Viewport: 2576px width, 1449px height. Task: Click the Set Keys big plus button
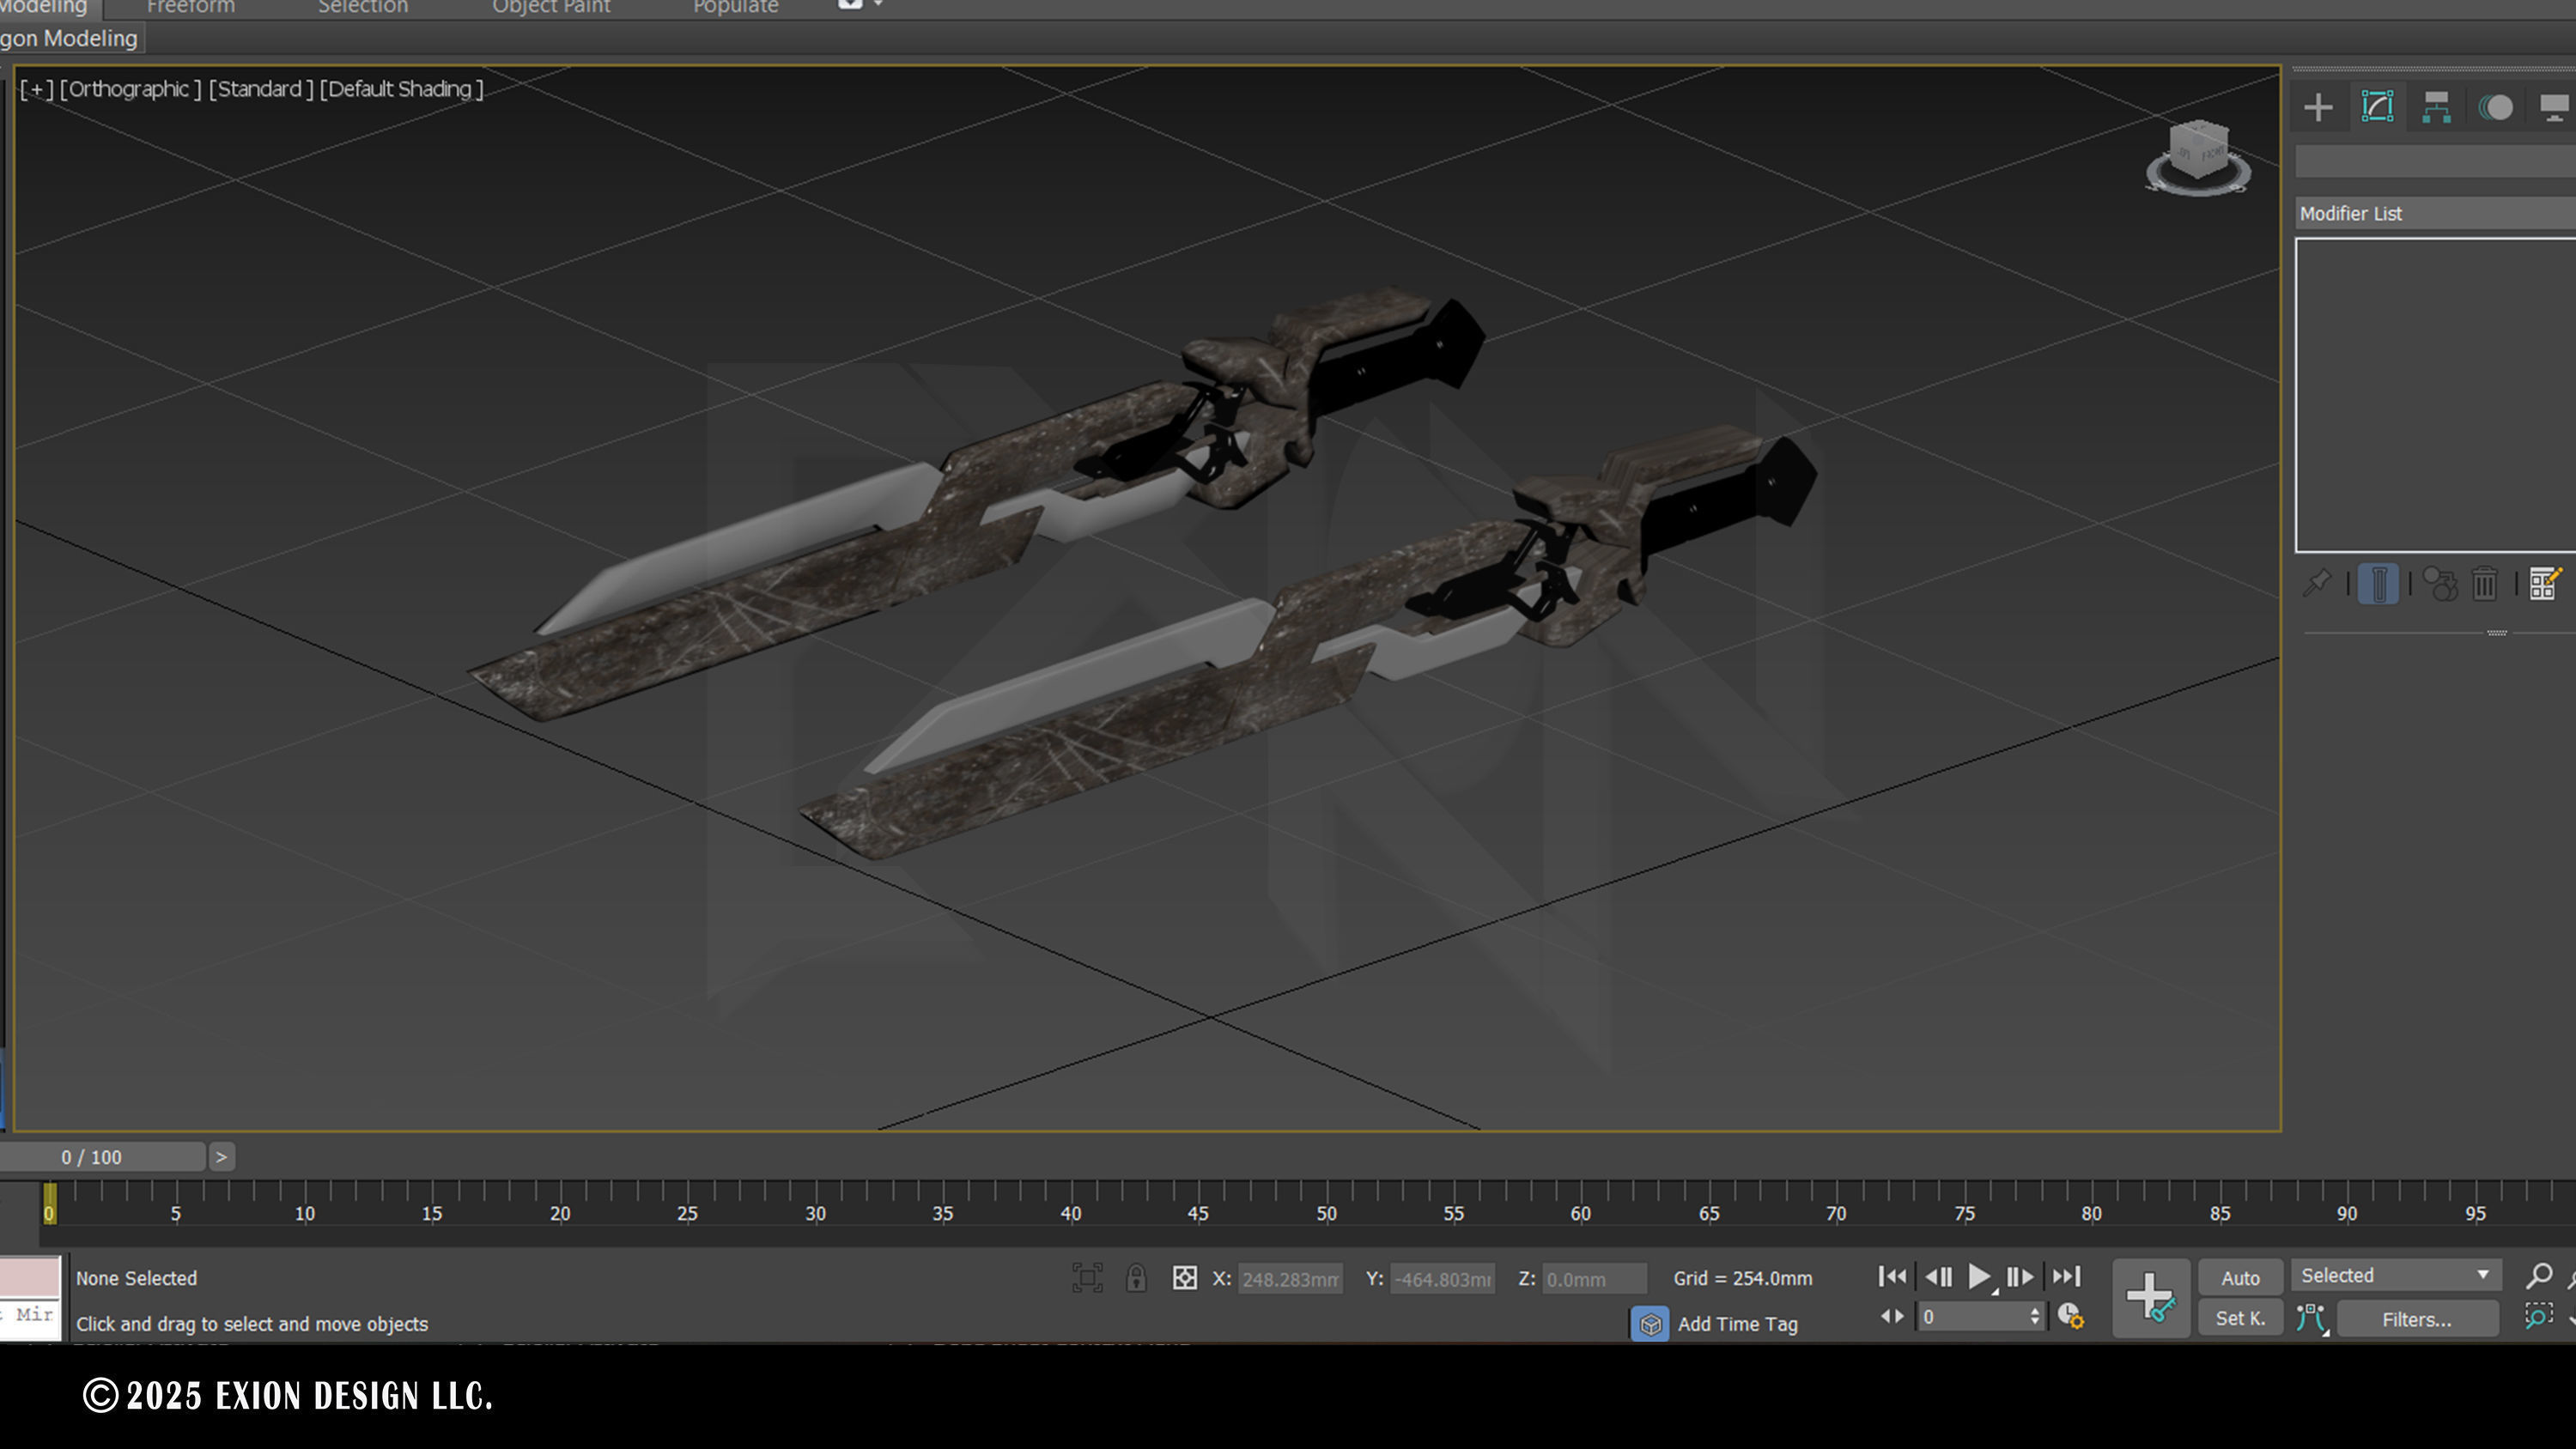click(2150, 1297)
